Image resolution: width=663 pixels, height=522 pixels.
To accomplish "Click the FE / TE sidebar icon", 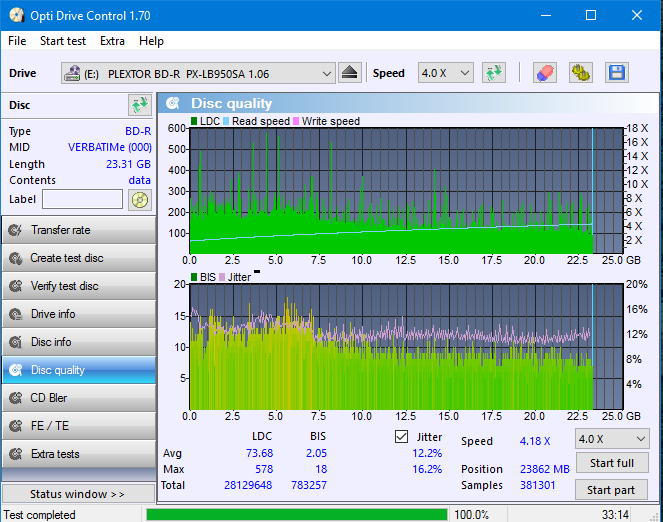I will (16, 426).
